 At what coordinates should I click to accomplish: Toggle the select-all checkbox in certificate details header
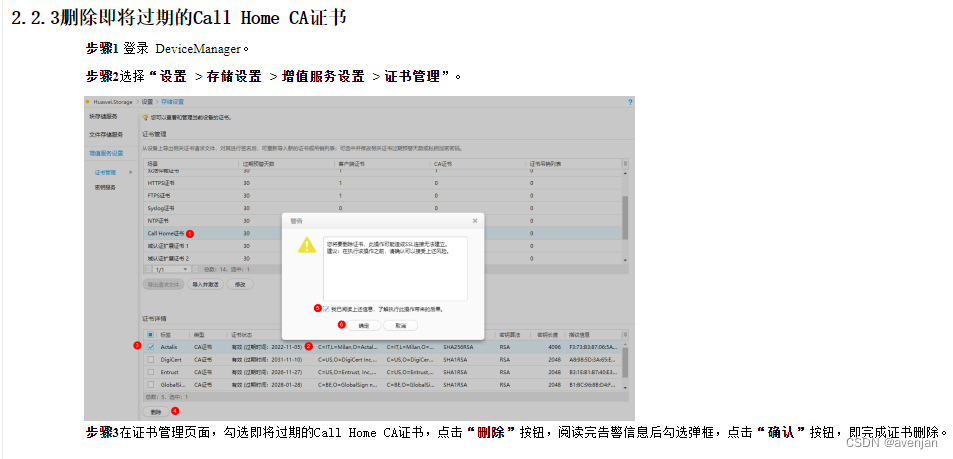[x=151, y=335]
